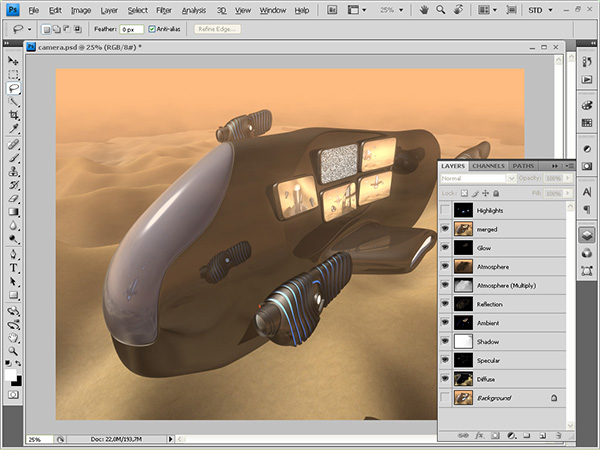Select the Eraser tool
Screen dimensions: 600x450
click(x=14, y=198)
